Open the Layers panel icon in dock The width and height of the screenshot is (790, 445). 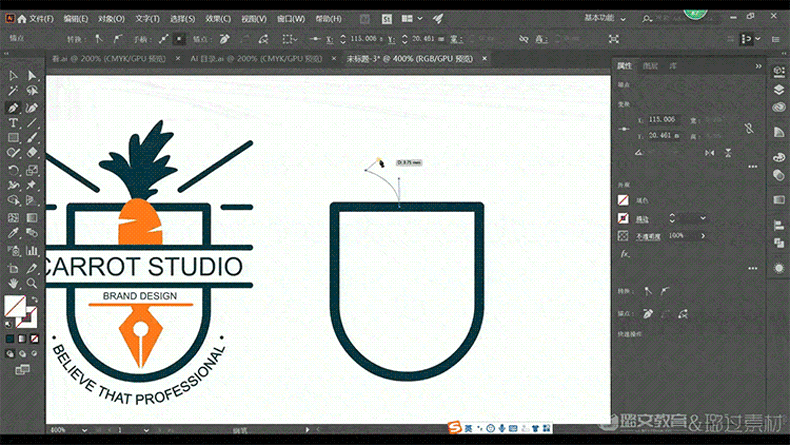[779, 90]
